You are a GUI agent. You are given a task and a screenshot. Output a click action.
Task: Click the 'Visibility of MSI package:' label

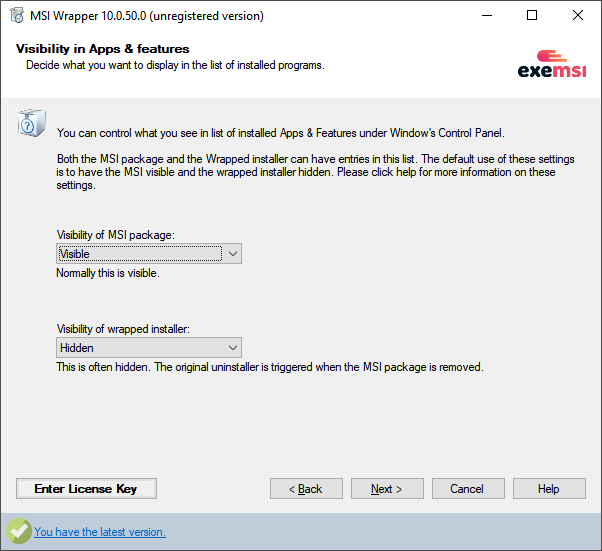(x=116, y=235)
